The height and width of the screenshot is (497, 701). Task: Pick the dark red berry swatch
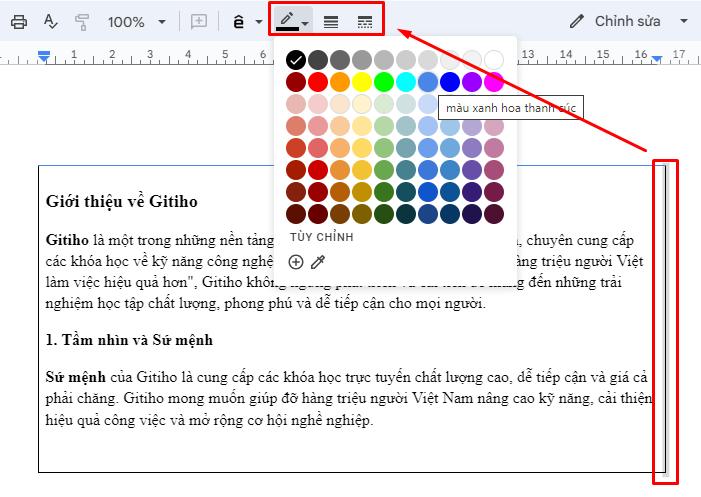click(x=296, y=82)
